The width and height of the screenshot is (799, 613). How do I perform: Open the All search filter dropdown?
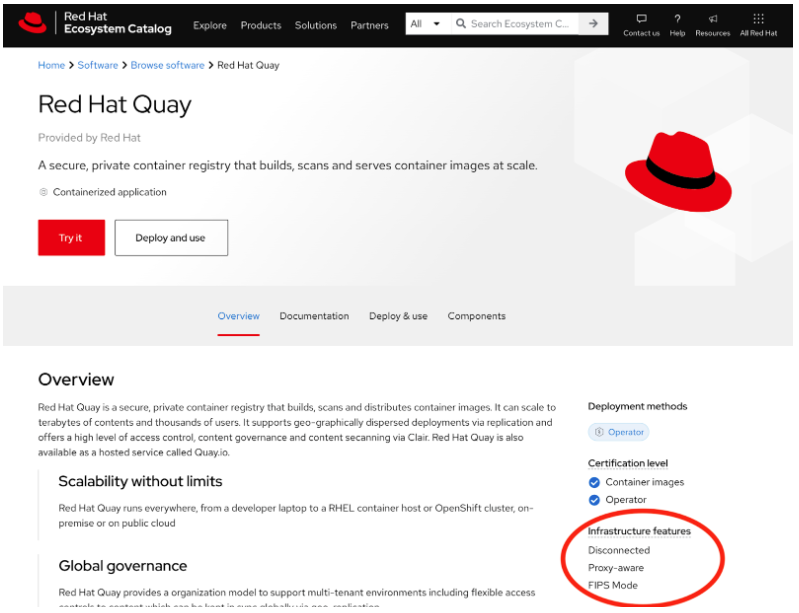427,23
